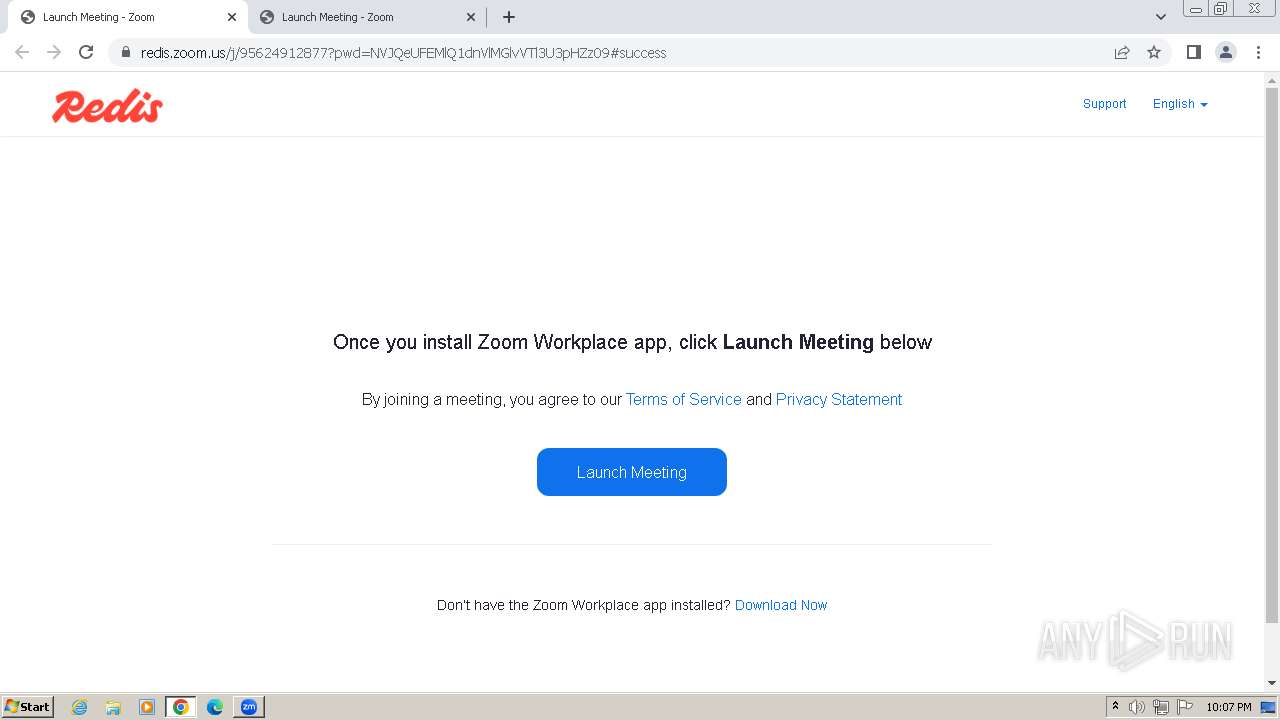
Task: Toggle the browser side panel icon
Action: click(x=1193, y=52)
